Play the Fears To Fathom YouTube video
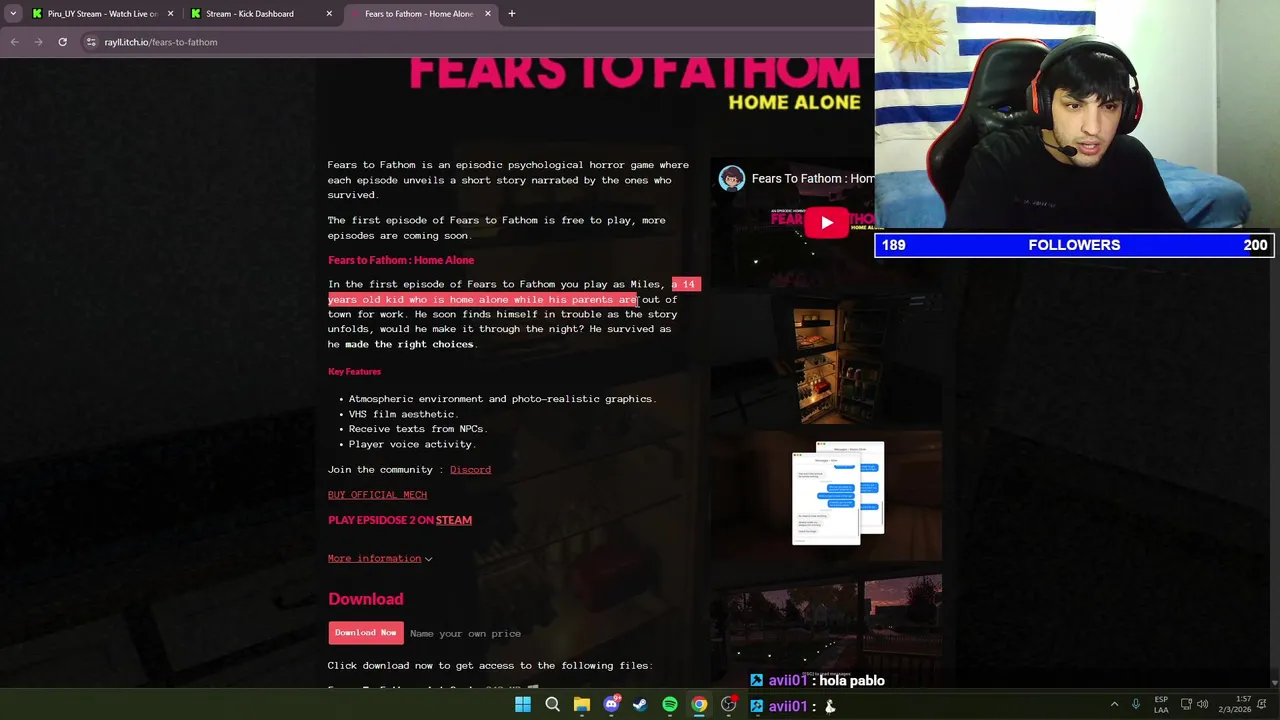 pyautogui.click(x=826, y=223)
